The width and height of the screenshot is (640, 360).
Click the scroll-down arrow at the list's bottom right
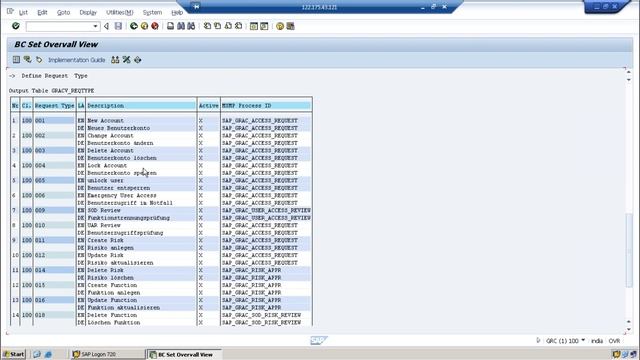pyautogui.click(x=629, y=329)
